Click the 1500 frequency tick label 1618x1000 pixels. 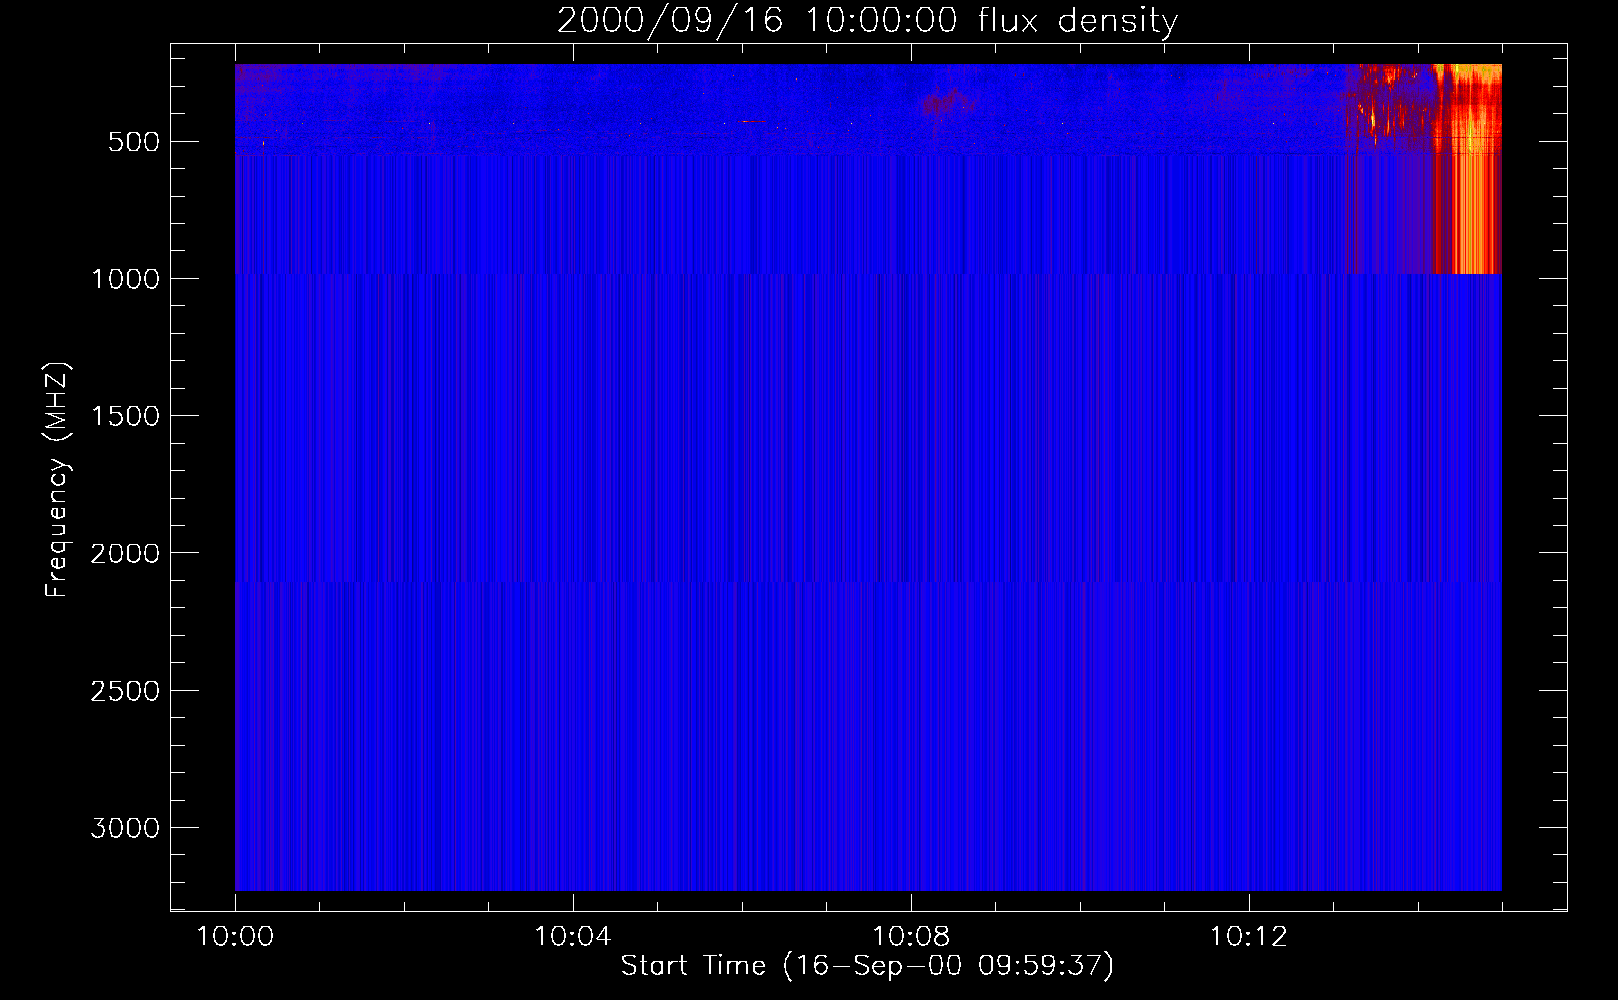tap(125, 416)
